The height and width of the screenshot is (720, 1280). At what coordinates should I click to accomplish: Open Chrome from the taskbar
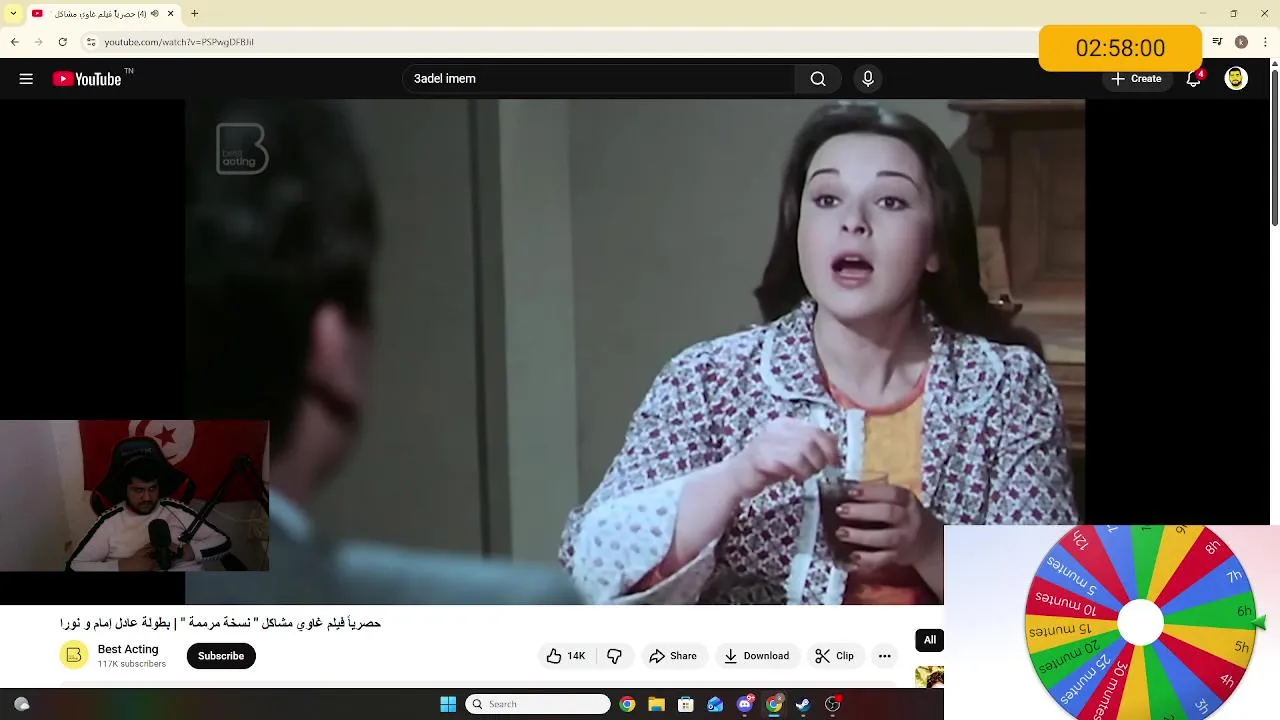click(x=627, y=704)
